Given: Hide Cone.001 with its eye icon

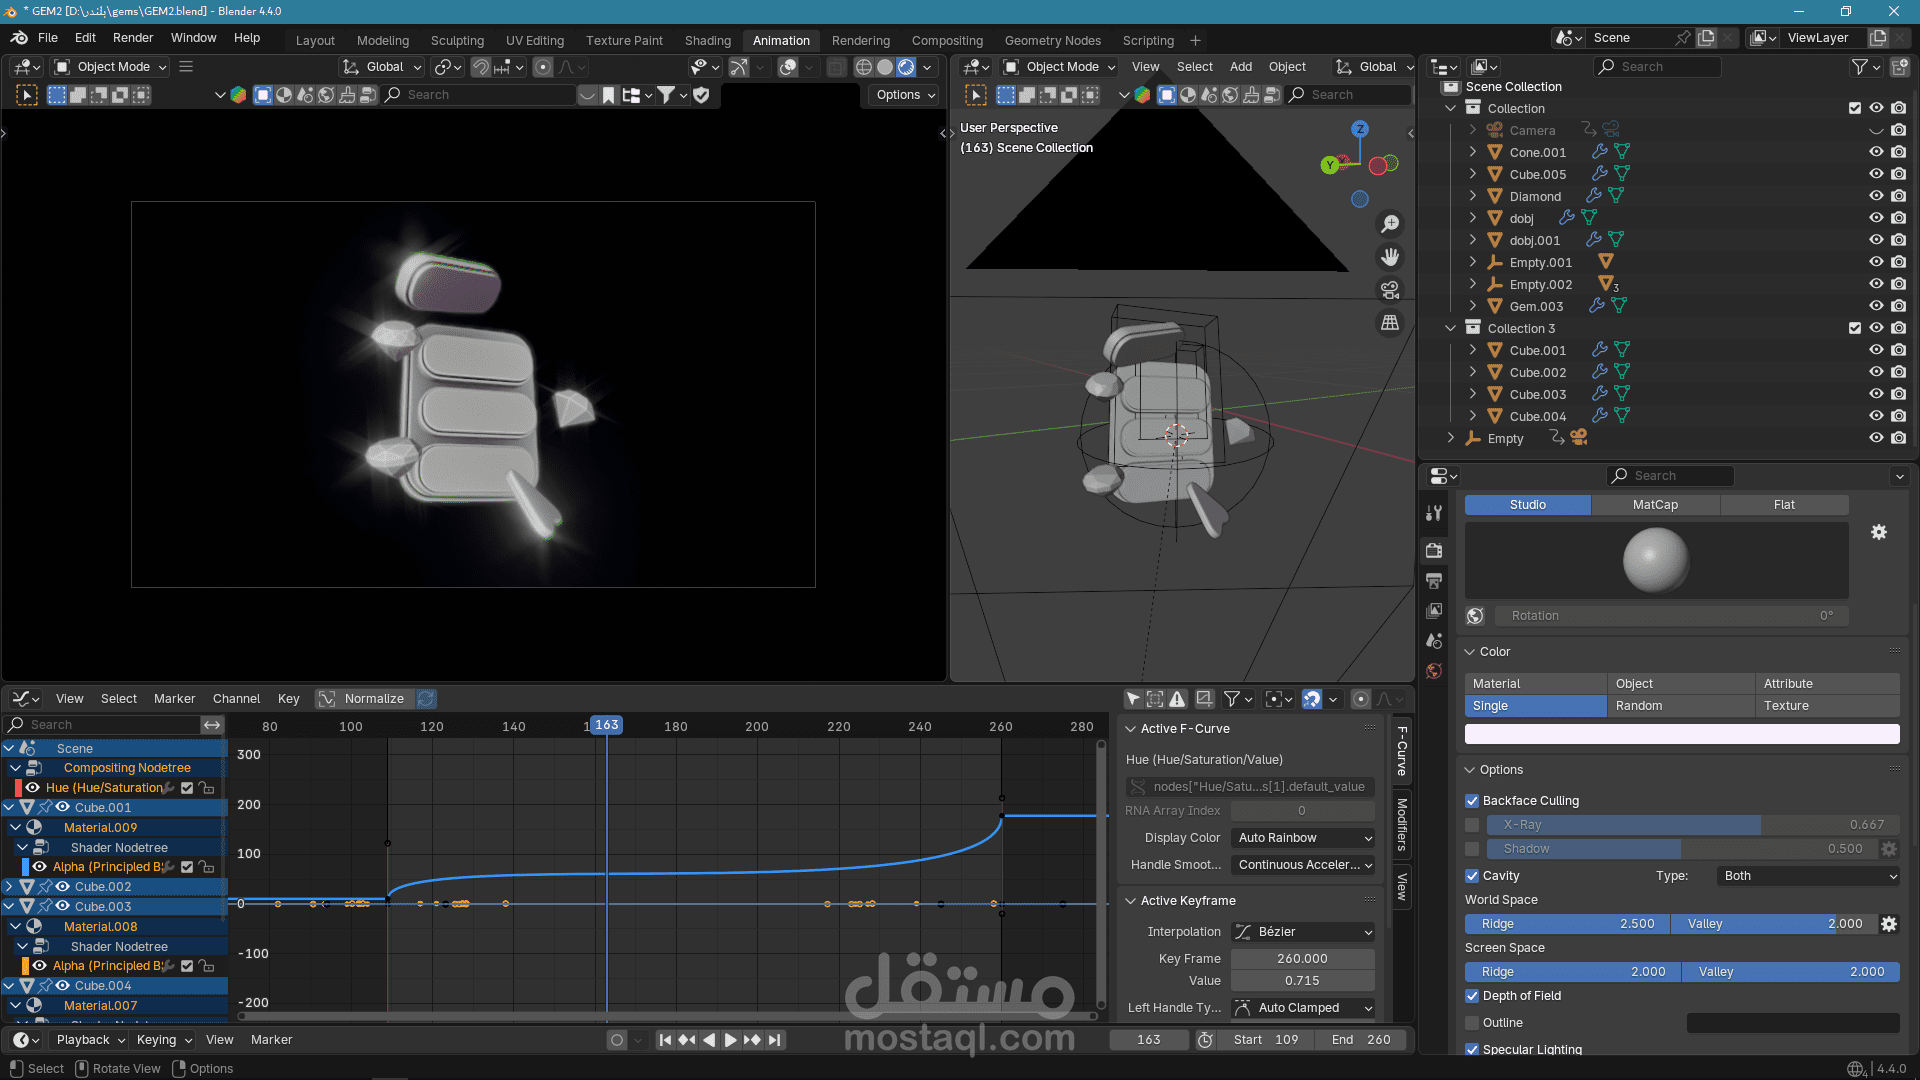Looking at the screenshot, I should point(1876,152).
